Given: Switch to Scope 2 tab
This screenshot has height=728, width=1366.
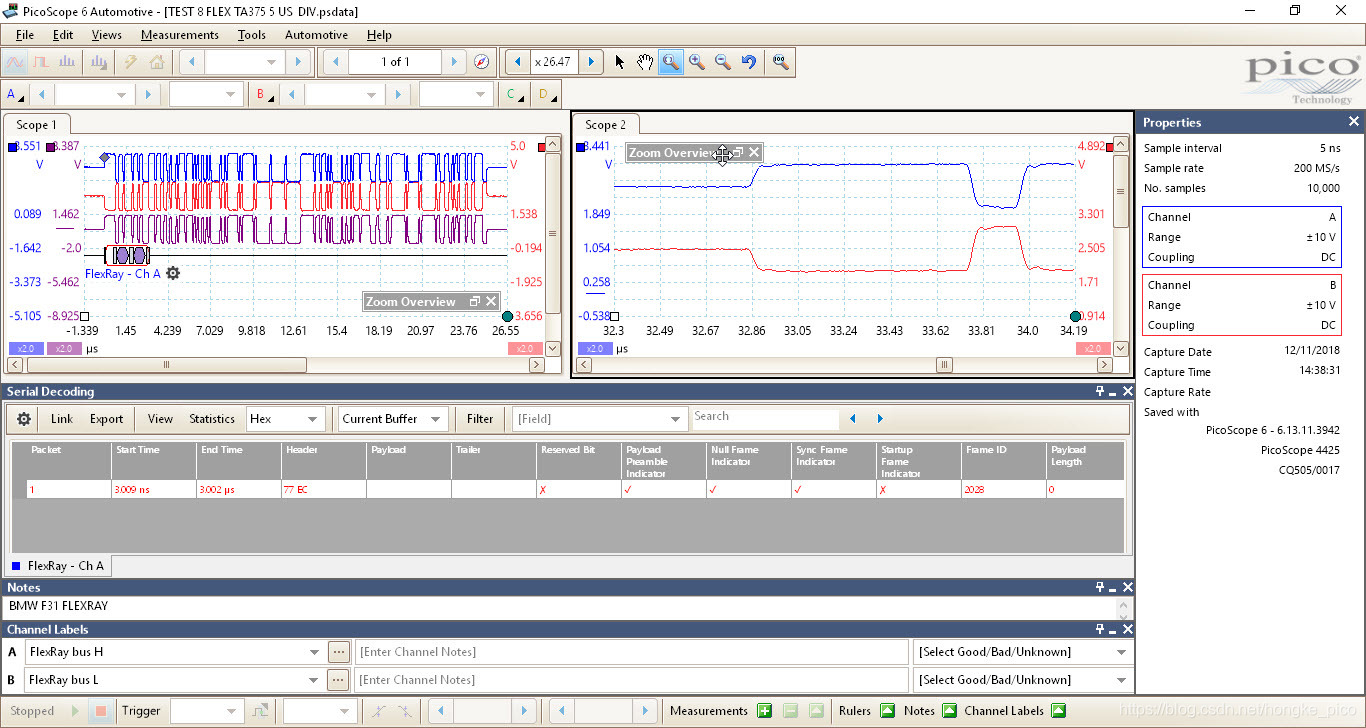Looking at the screenshot, I should click(606, 125).
